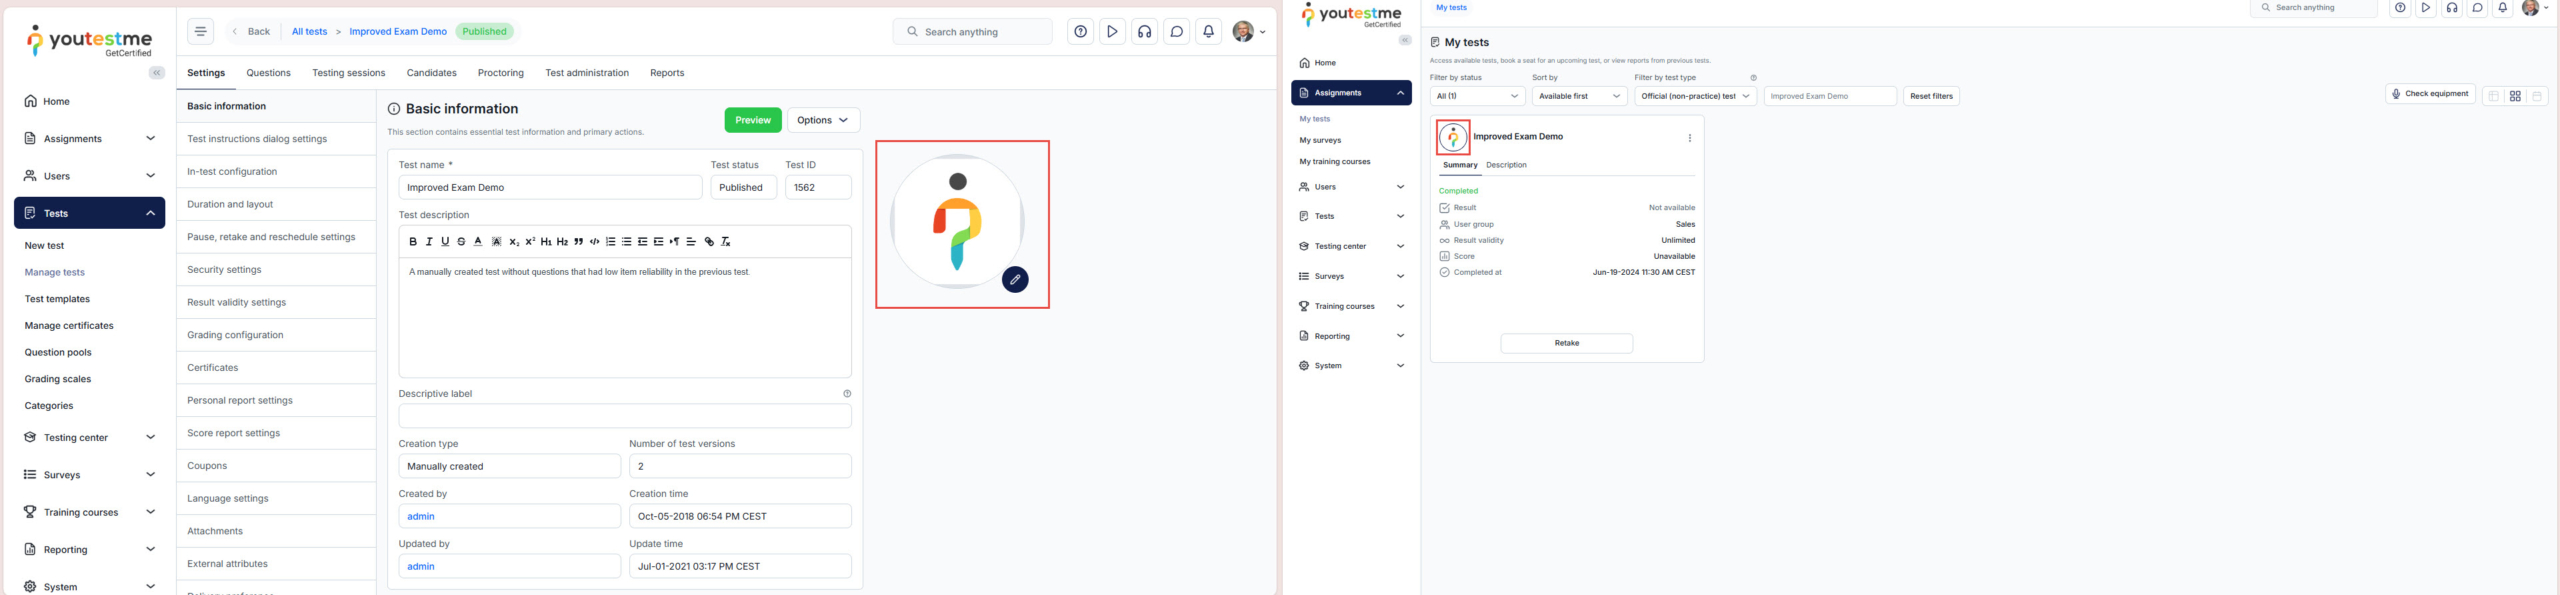Image resolution: width=2560 pixels, height=595 pixels.
Task: Click the Retake button
Action: pos(1566,343)
